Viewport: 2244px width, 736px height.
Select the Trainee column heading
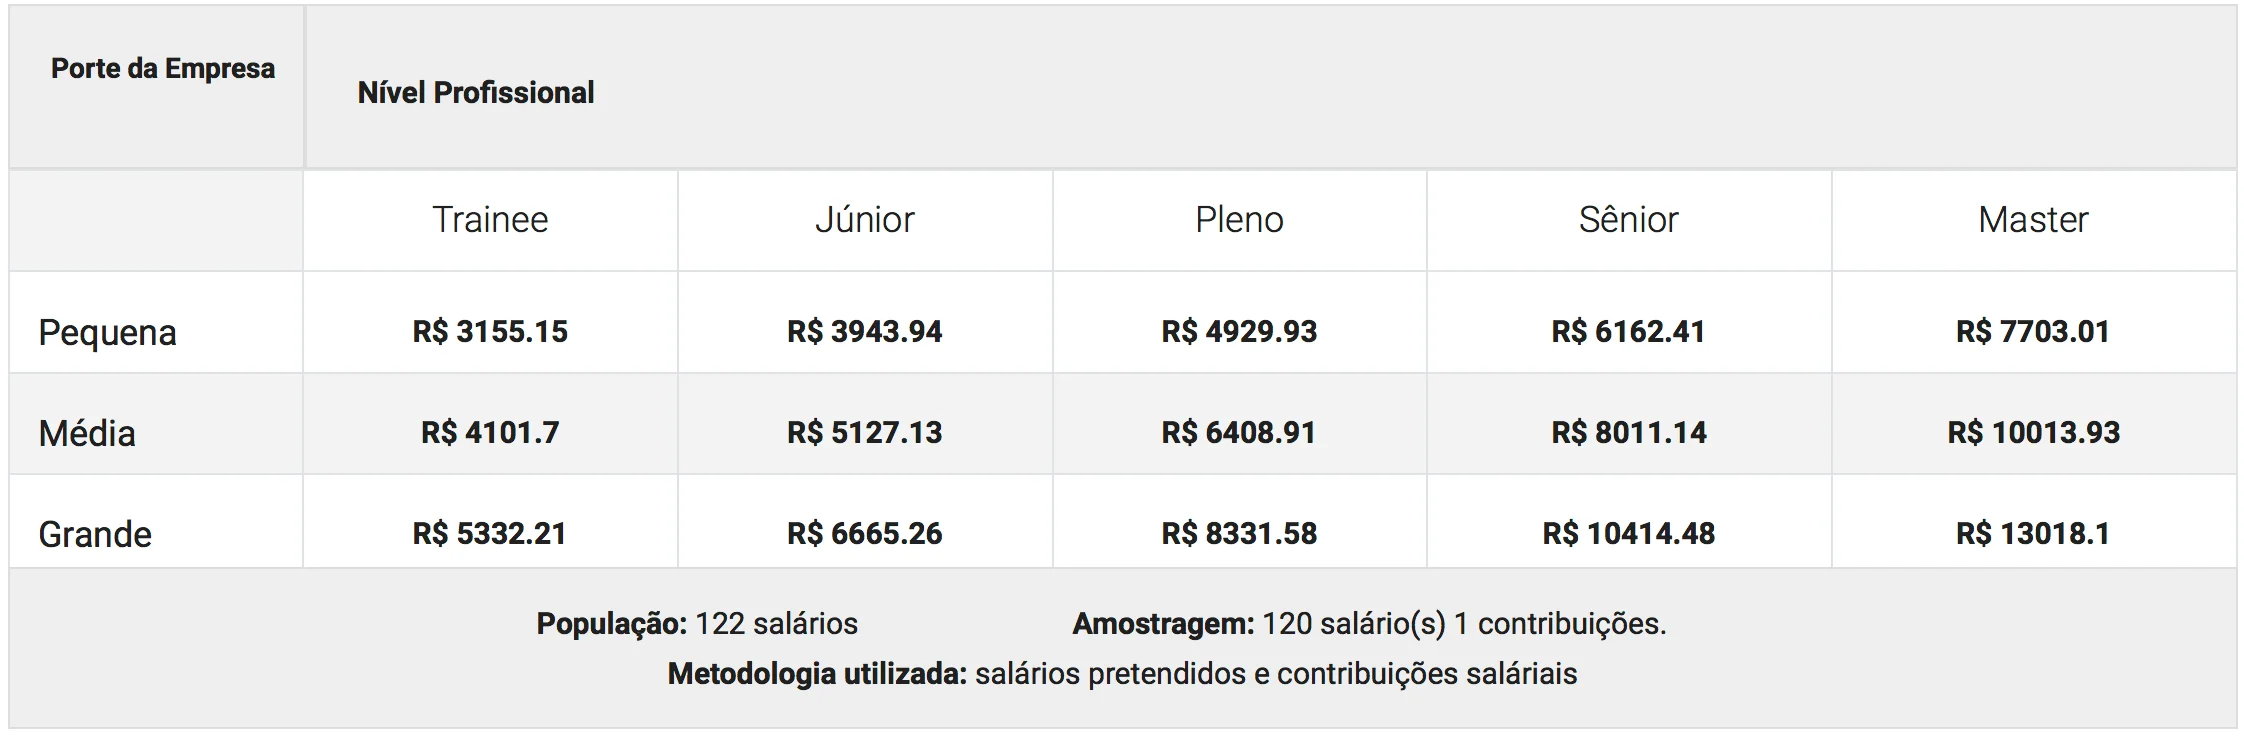tap(490, 220)
